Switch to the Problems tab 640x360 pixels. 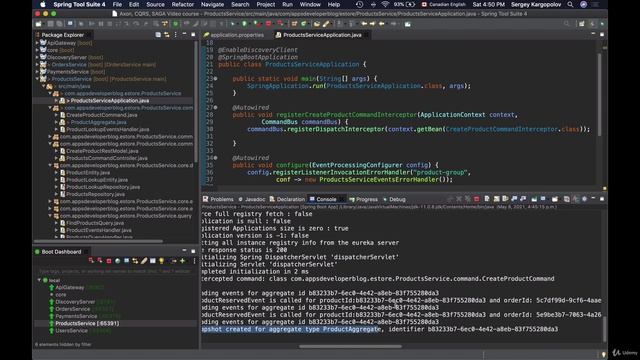pos(218,199)
